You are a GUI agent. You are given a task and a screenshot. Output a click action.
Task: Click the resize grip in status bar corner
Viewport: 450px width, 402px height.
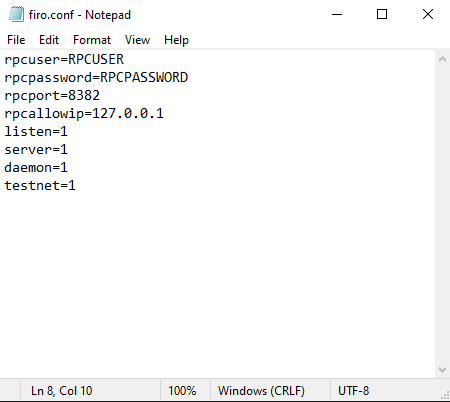pos(445,395)
